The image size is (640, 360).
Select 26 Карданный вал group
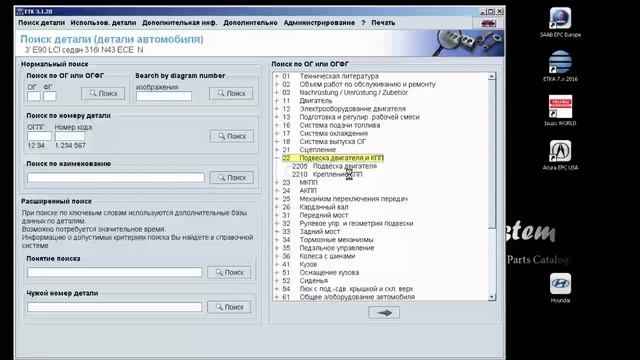[315, 207]
